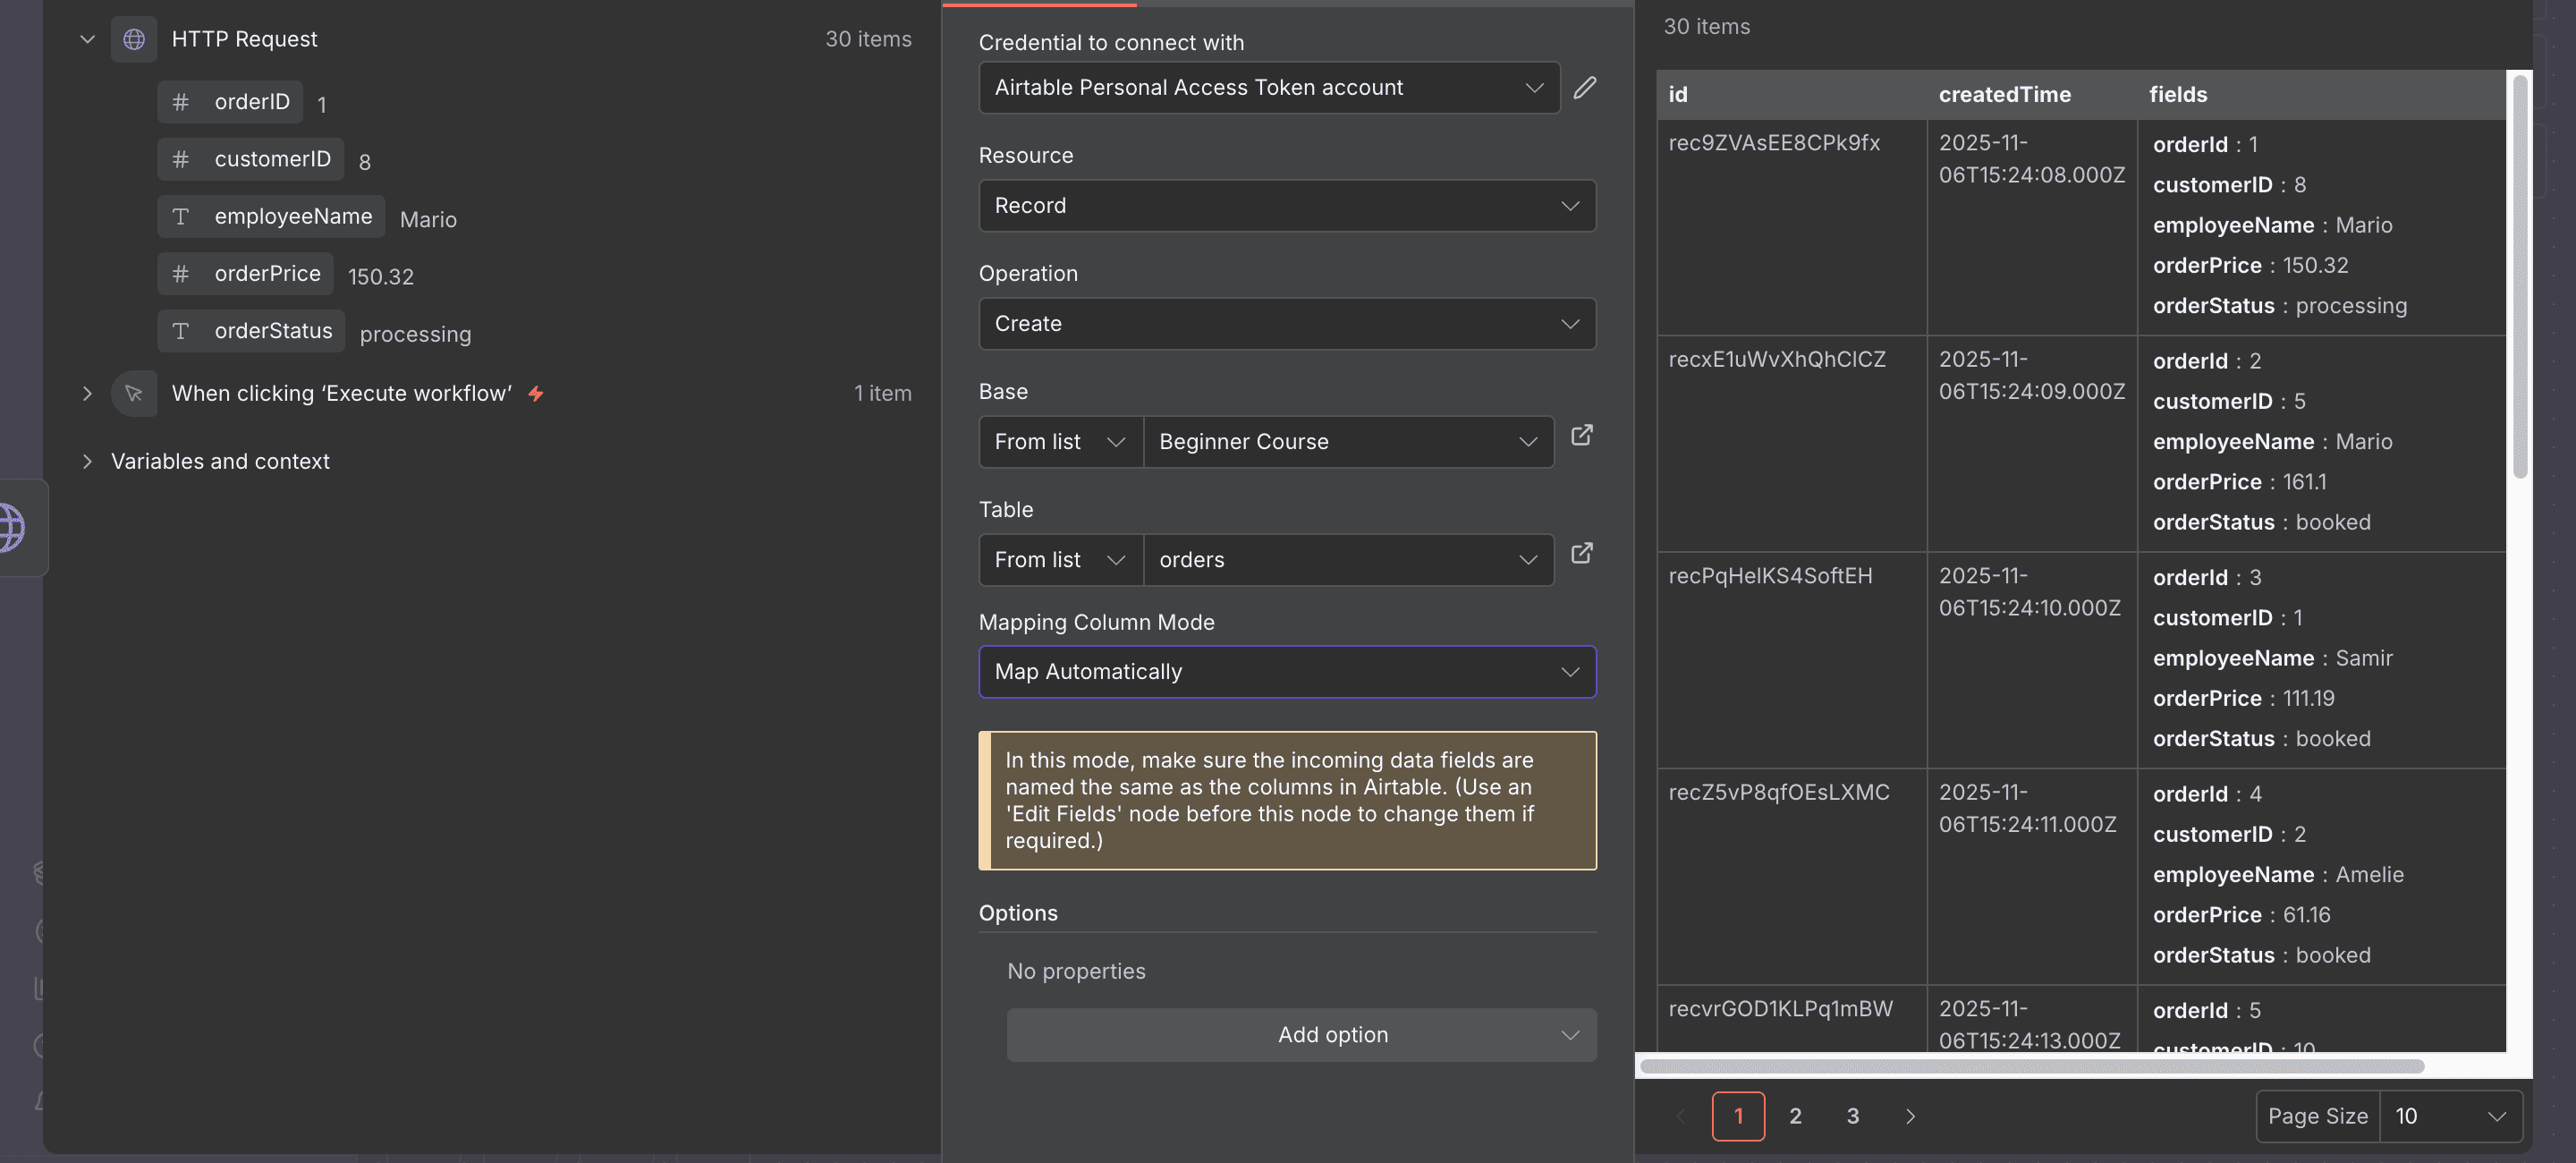
Task: Click the text type icon of employeeName
Action: (181, 216)
